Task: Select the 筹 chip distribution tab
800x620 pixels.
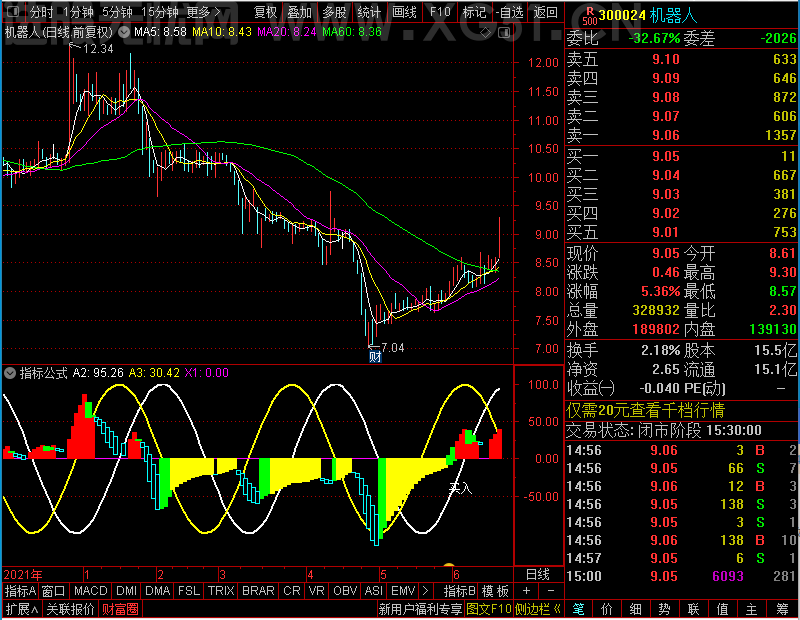Action: pos(783,609)
